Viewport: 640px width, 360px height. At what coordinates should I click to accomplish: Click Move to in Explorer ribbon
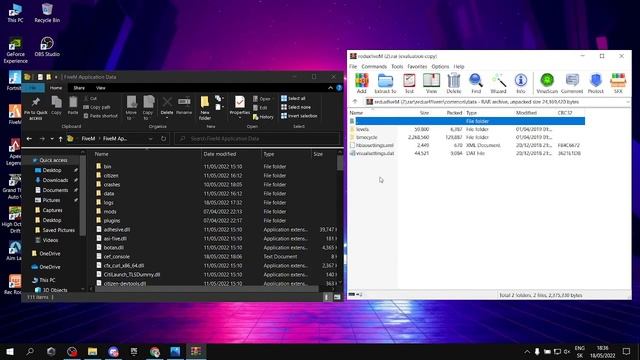131,108
